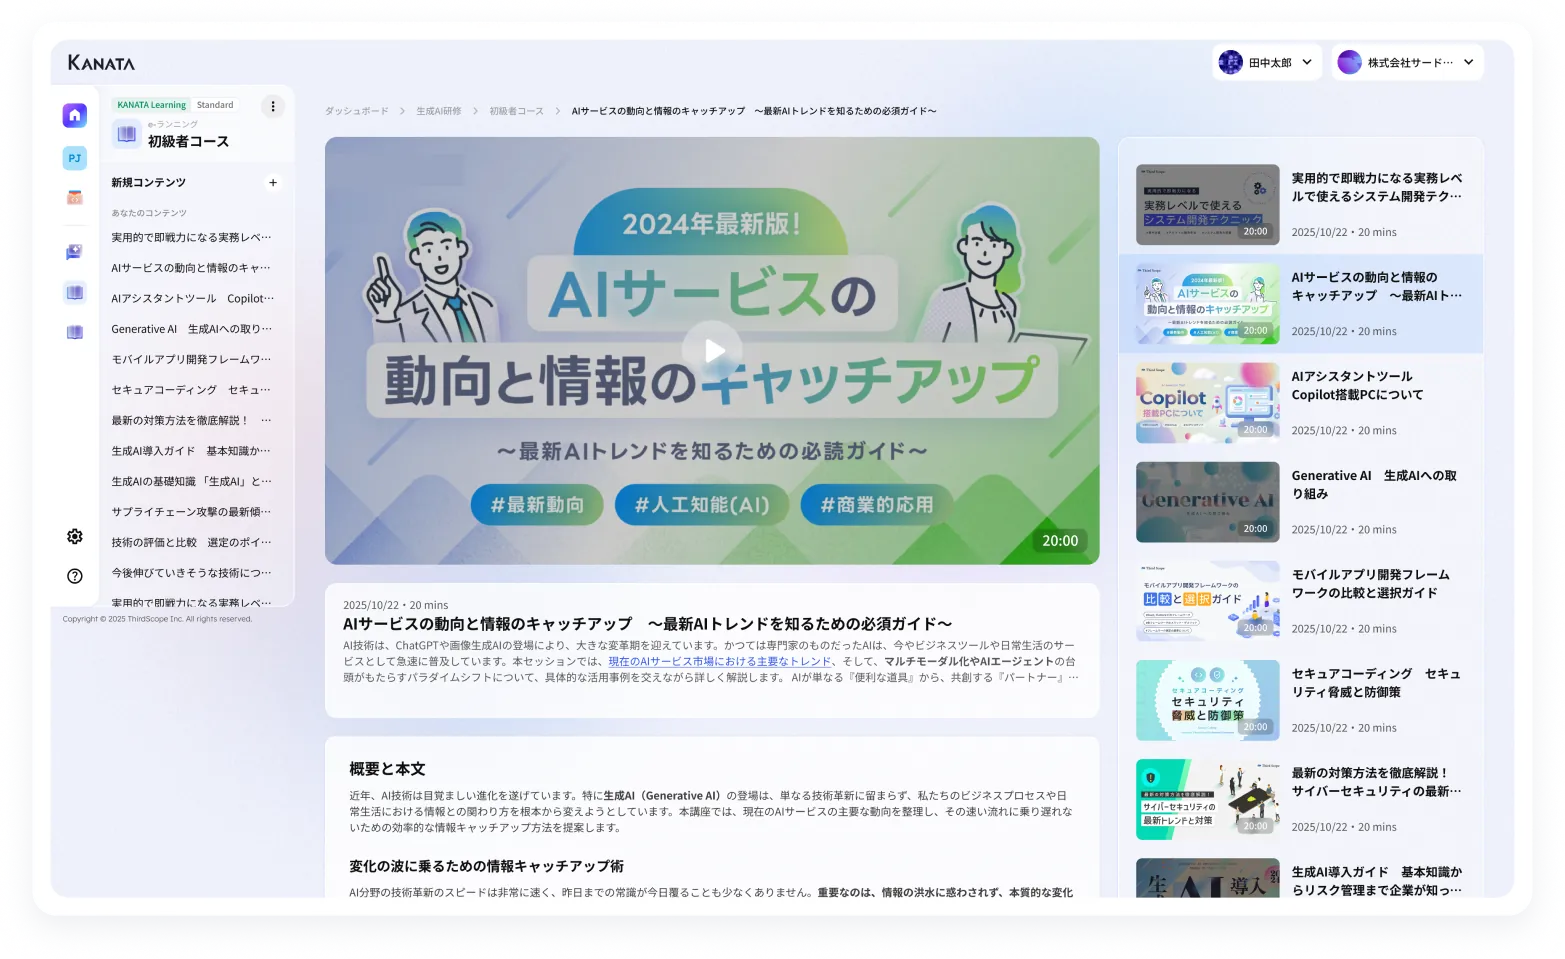Open the 田中太郎 user account dropdown

pyautogui.click(x=1267, y=62)
